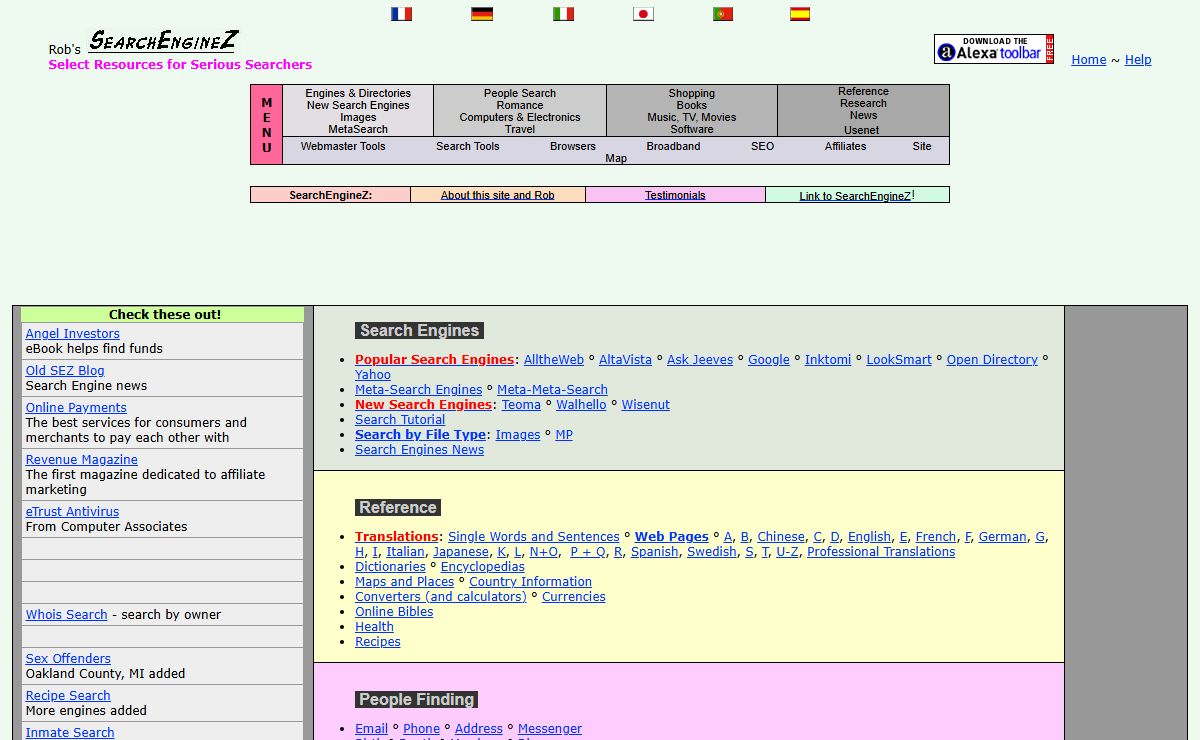Open Meta-Search Engines link

pos(419,390)
